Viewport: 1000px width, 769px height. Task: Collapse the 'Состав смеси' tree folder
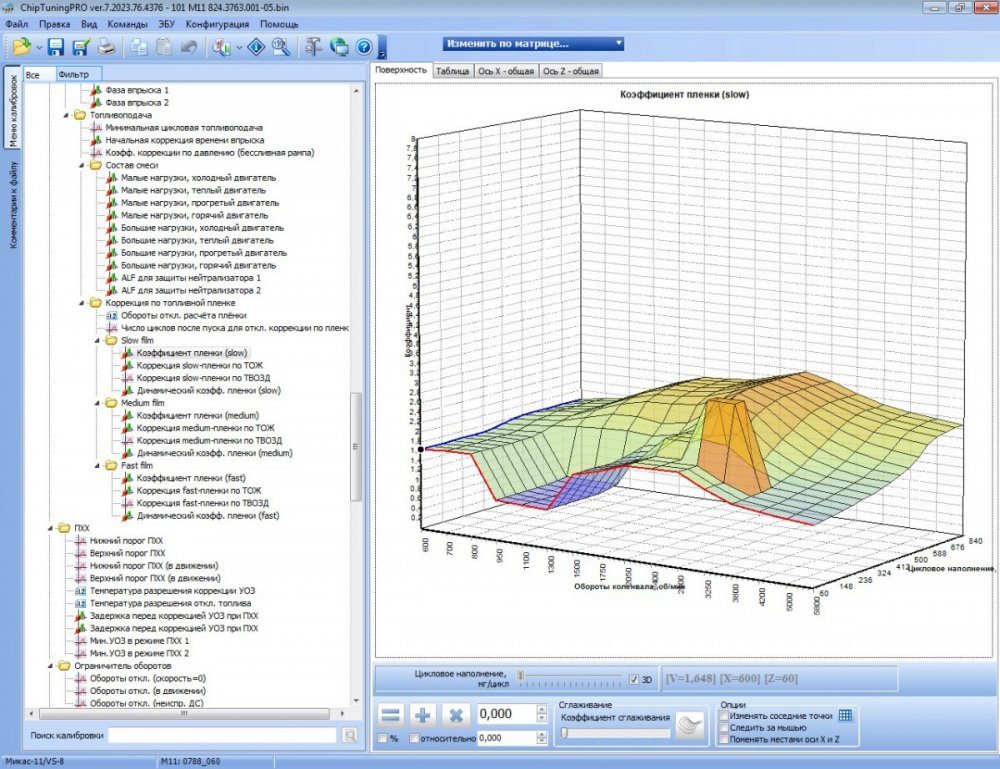[x=82, y=165]
